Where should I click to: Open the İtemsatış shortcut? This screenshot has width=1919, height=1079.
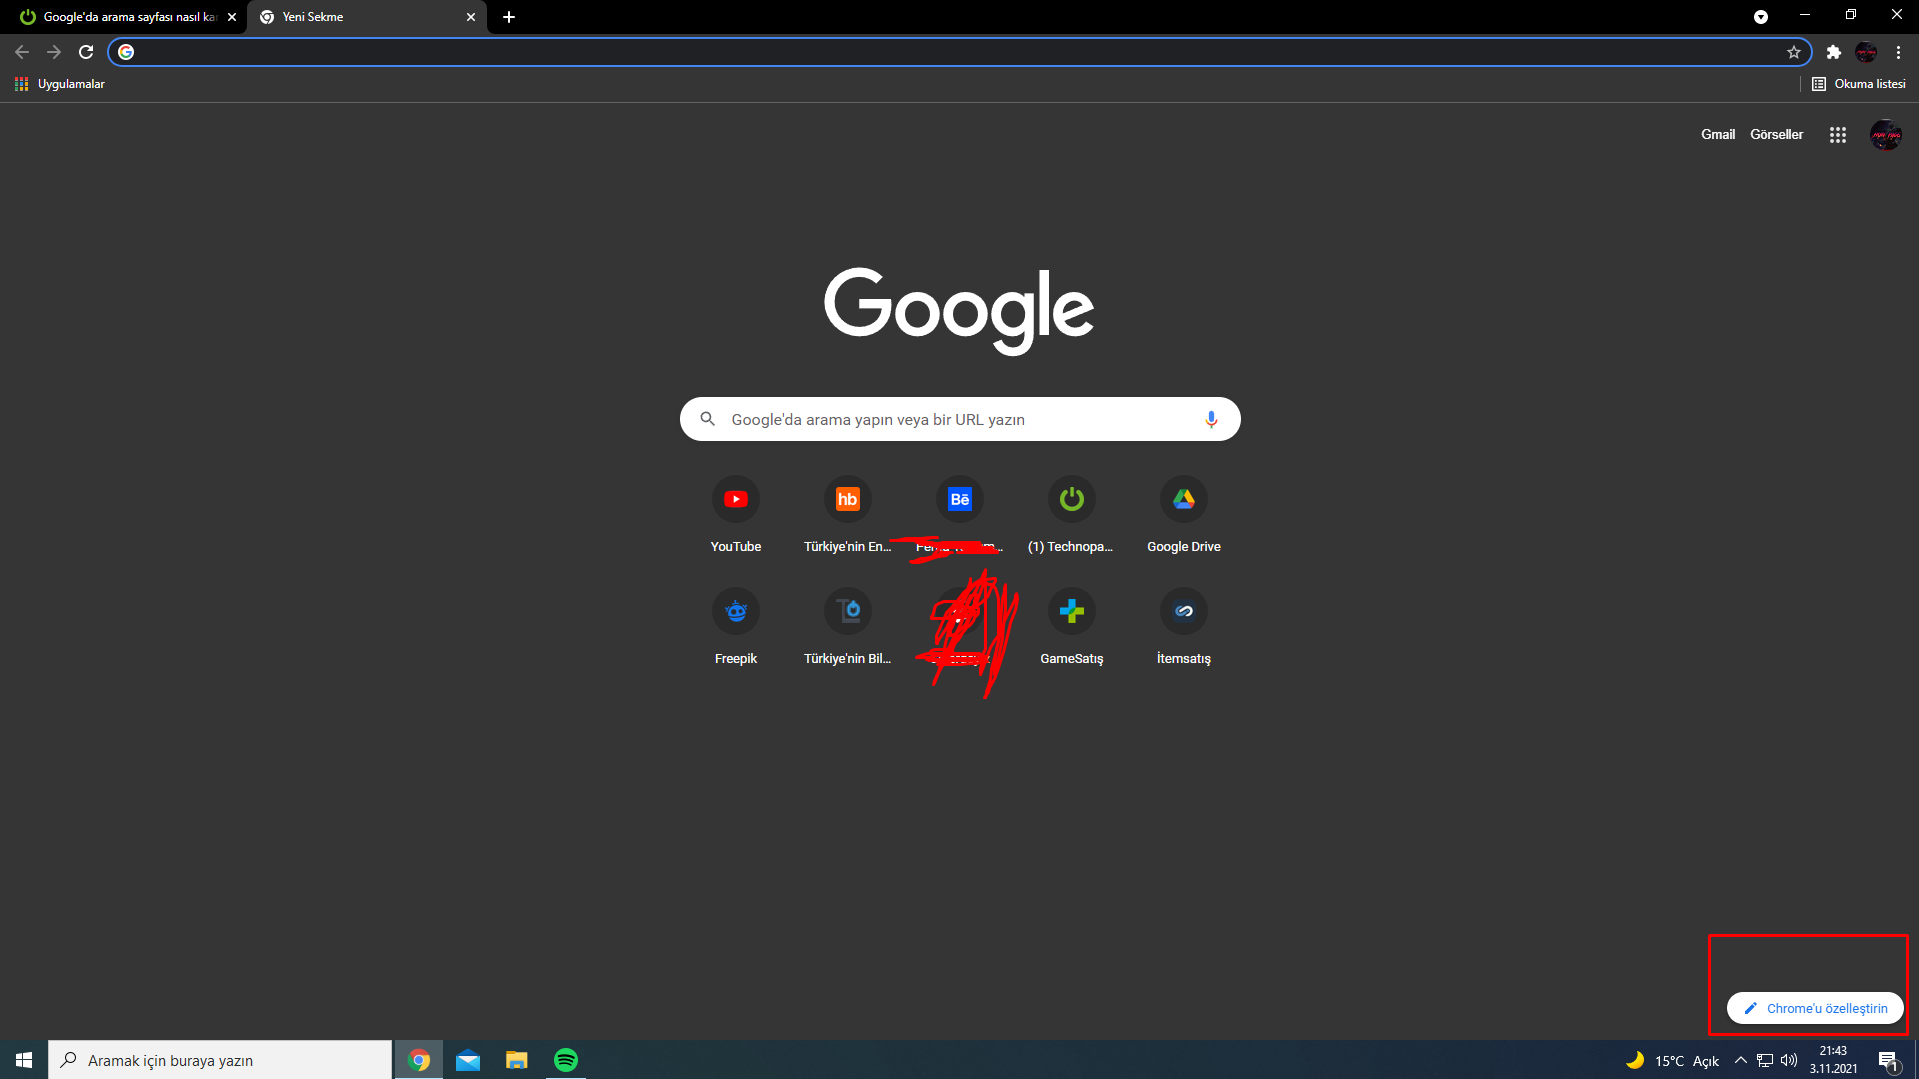pyautogui.click(x=1184, y=627)
